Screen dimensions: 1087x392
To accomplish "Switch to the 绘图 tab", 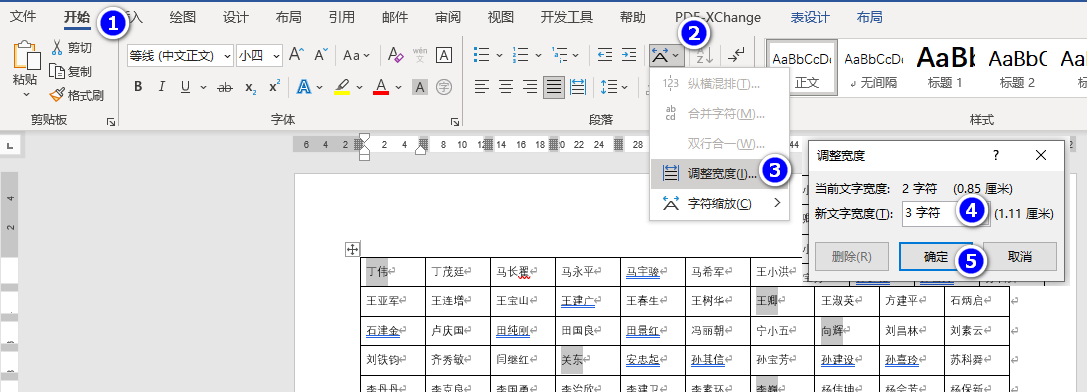I will [x=183, y=17].
